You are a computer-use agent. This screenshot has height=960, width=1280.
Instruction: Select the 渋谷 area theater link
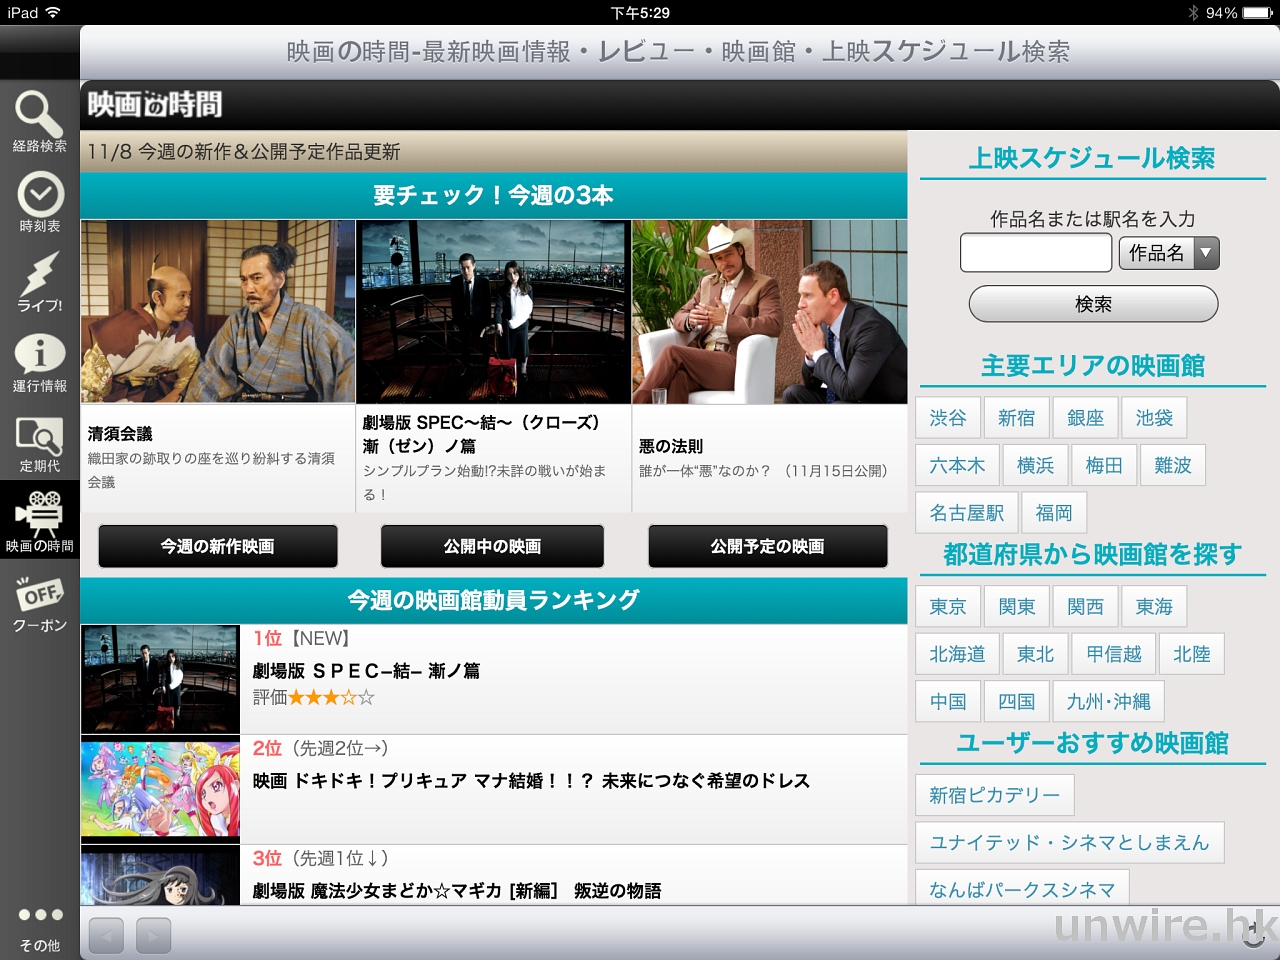(x=947, y=418)
